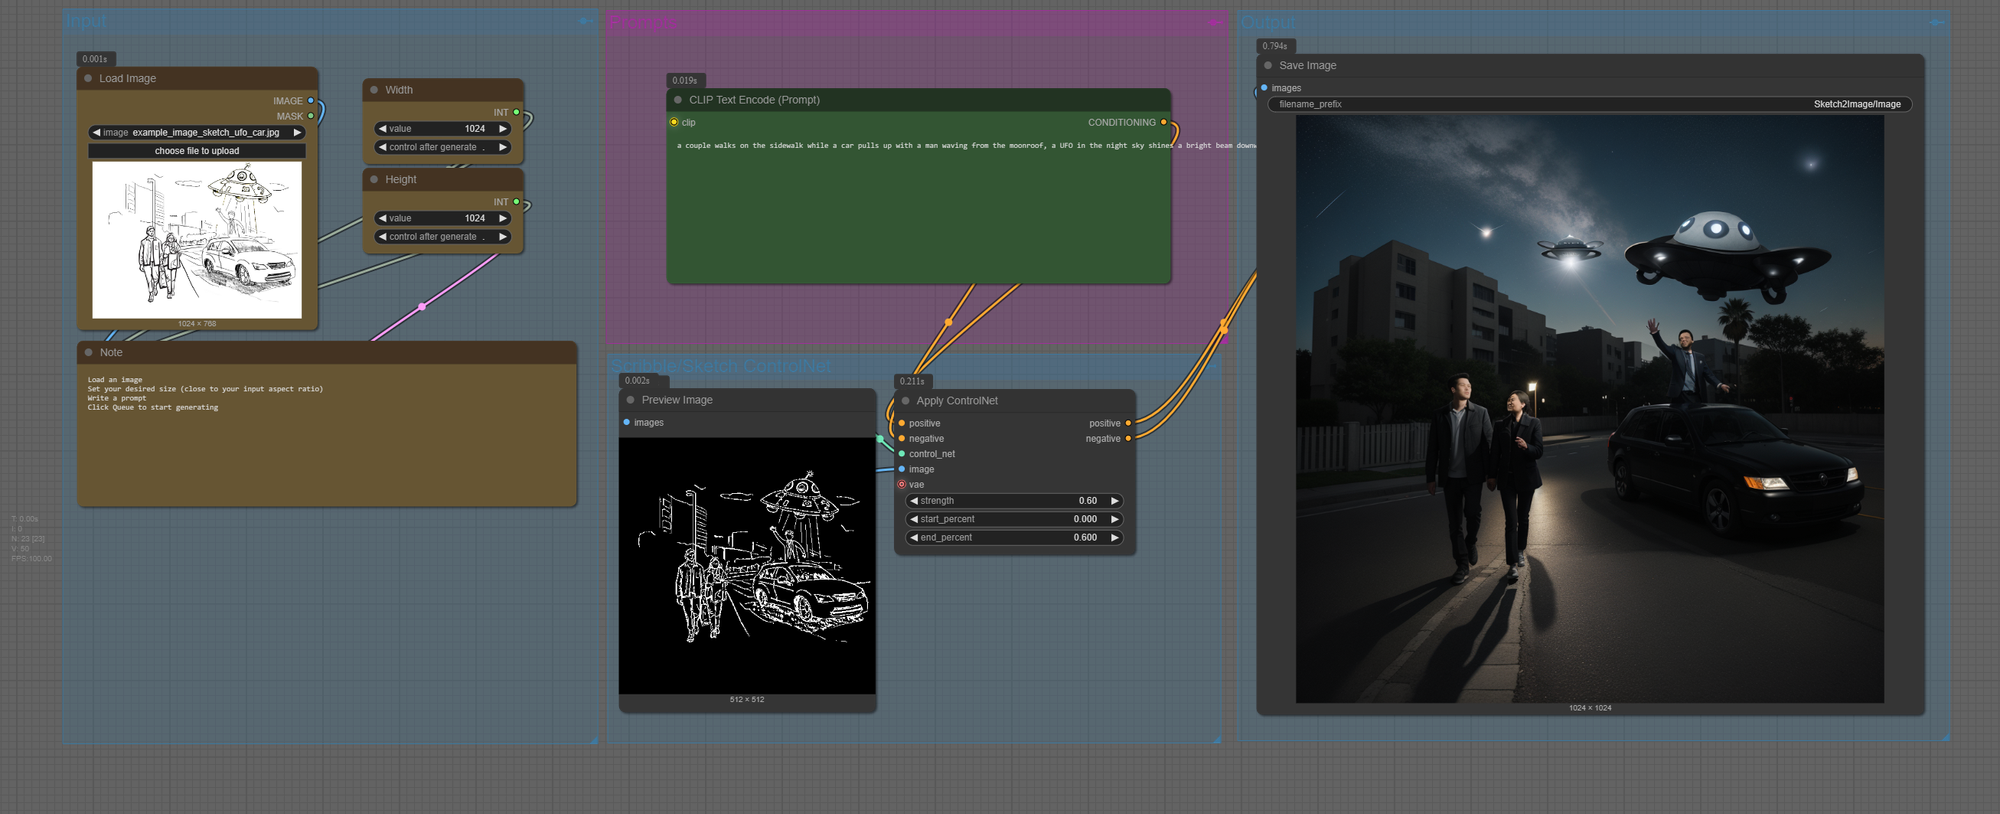Collapse the Load Image node via its dot
This screenshot has height=814, width=2000.
(x=89, y=79)
